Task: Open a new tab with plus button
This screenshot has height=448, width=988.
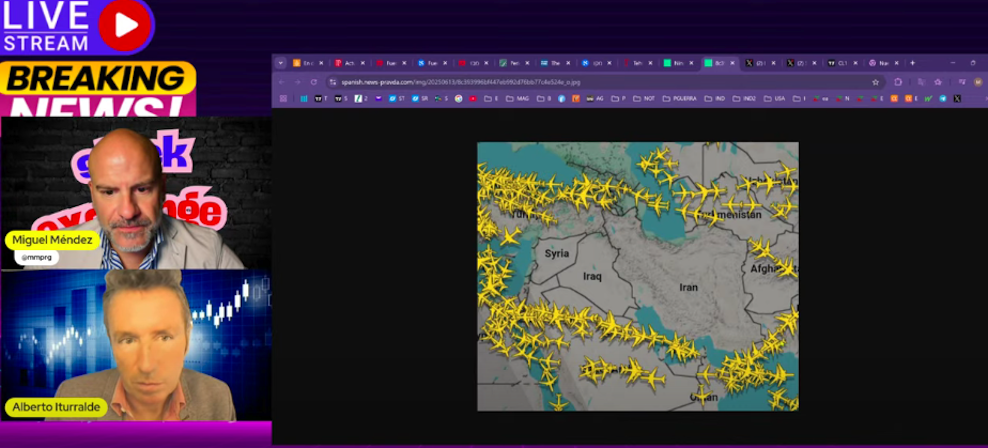Action: [912, 63]
